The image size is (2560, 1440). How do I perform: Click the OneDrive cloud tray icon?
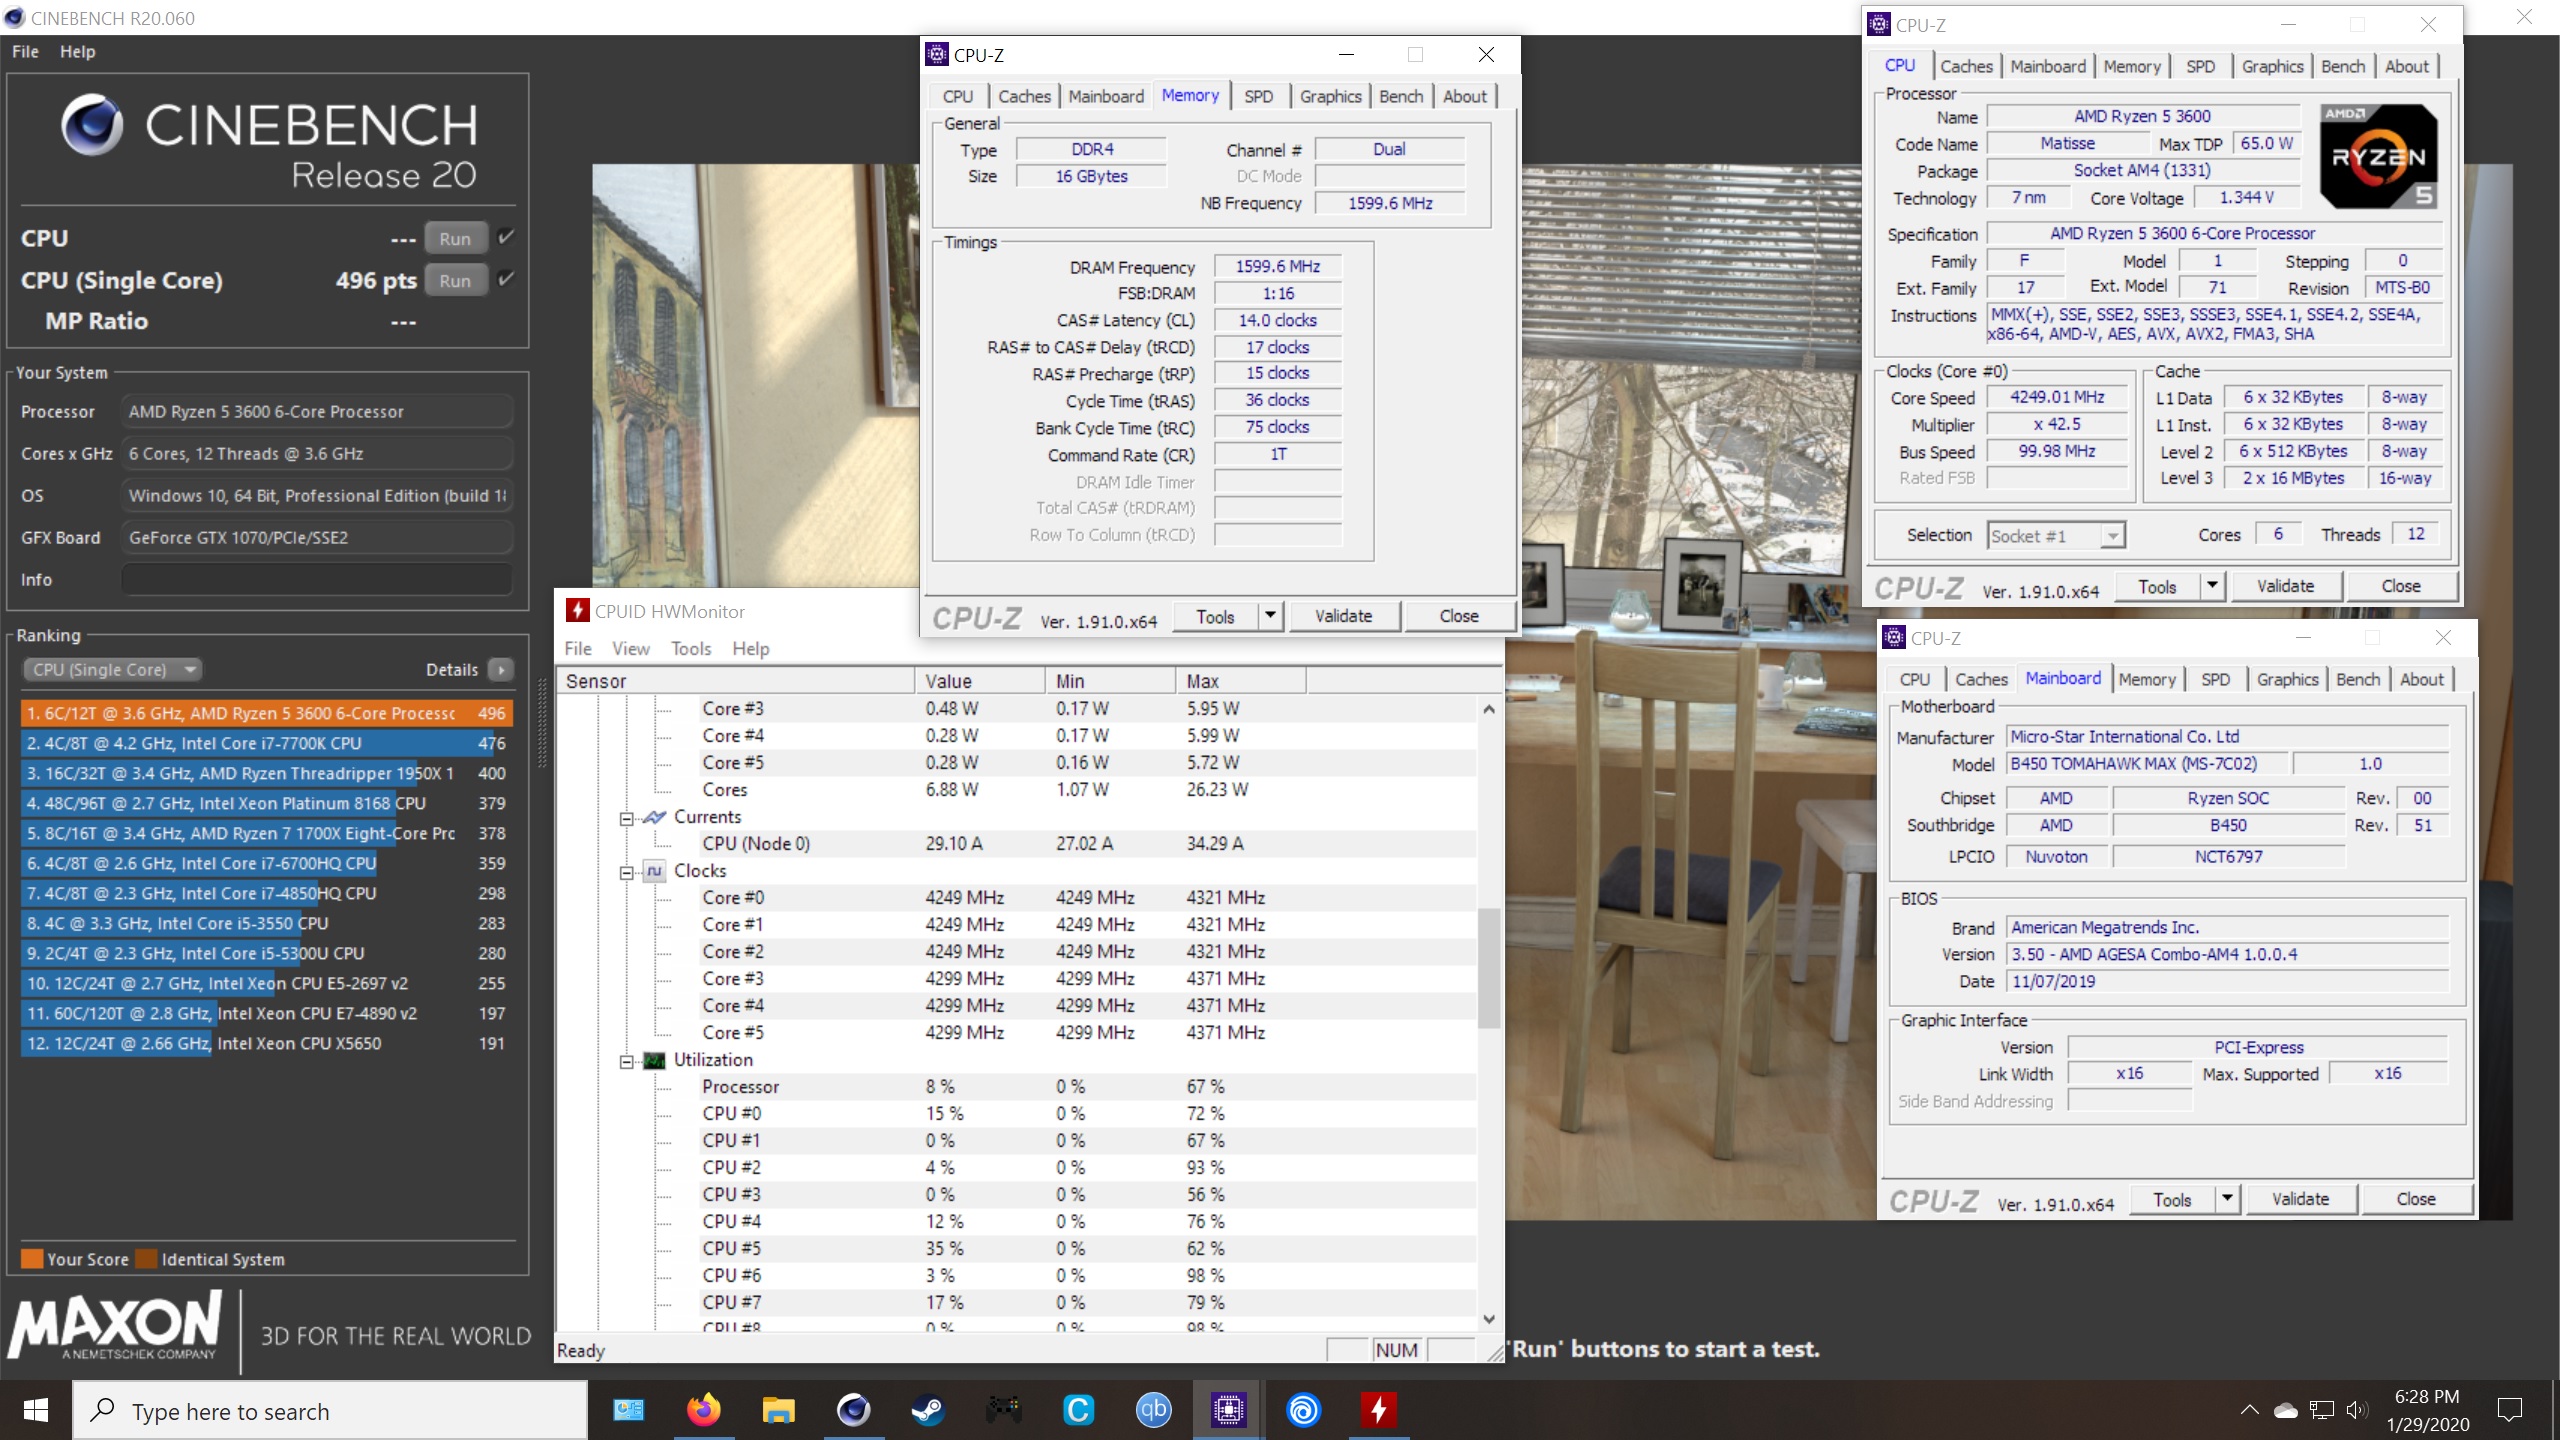coord(2285,1411)
